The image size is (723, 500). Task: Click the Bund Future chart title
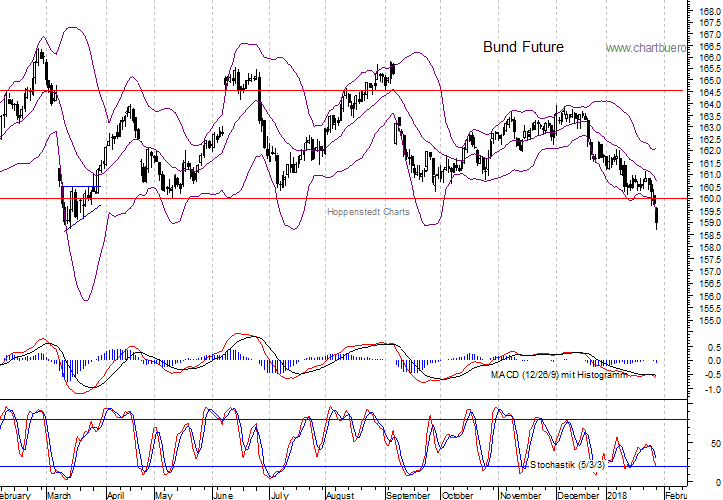[523, 47]
